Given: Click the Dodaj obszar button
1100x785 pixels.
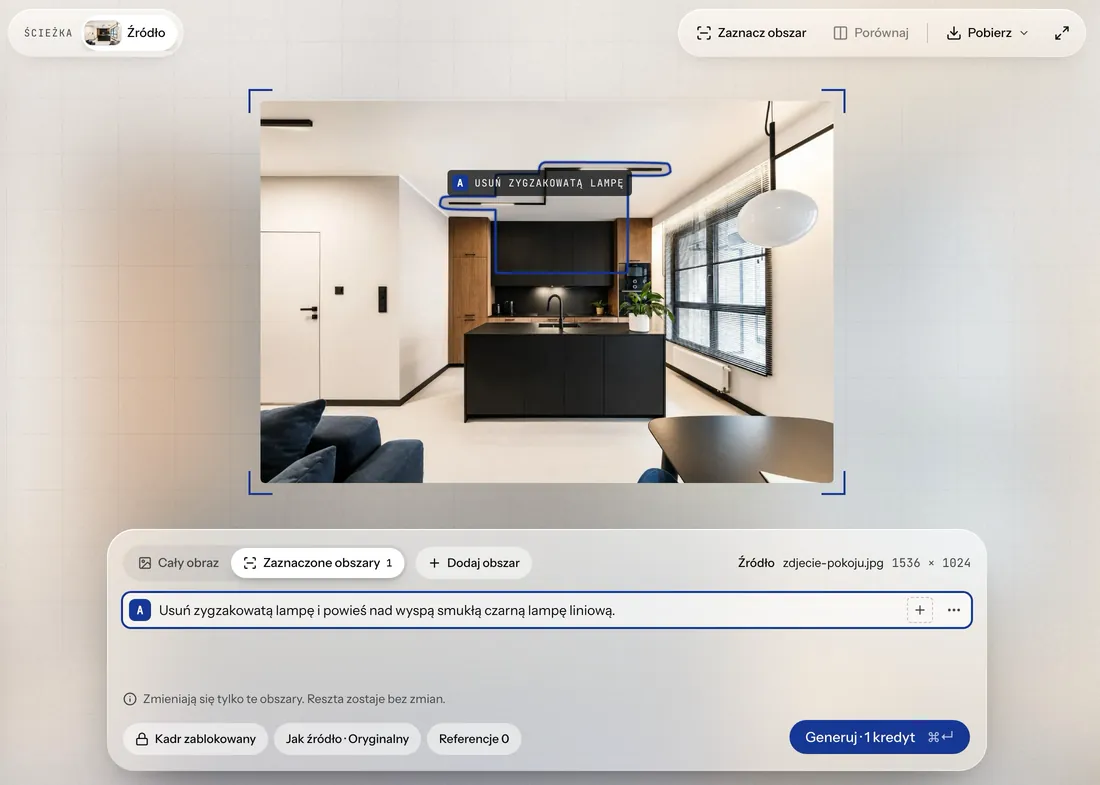Looking at the screenshot, I should 474,563.
